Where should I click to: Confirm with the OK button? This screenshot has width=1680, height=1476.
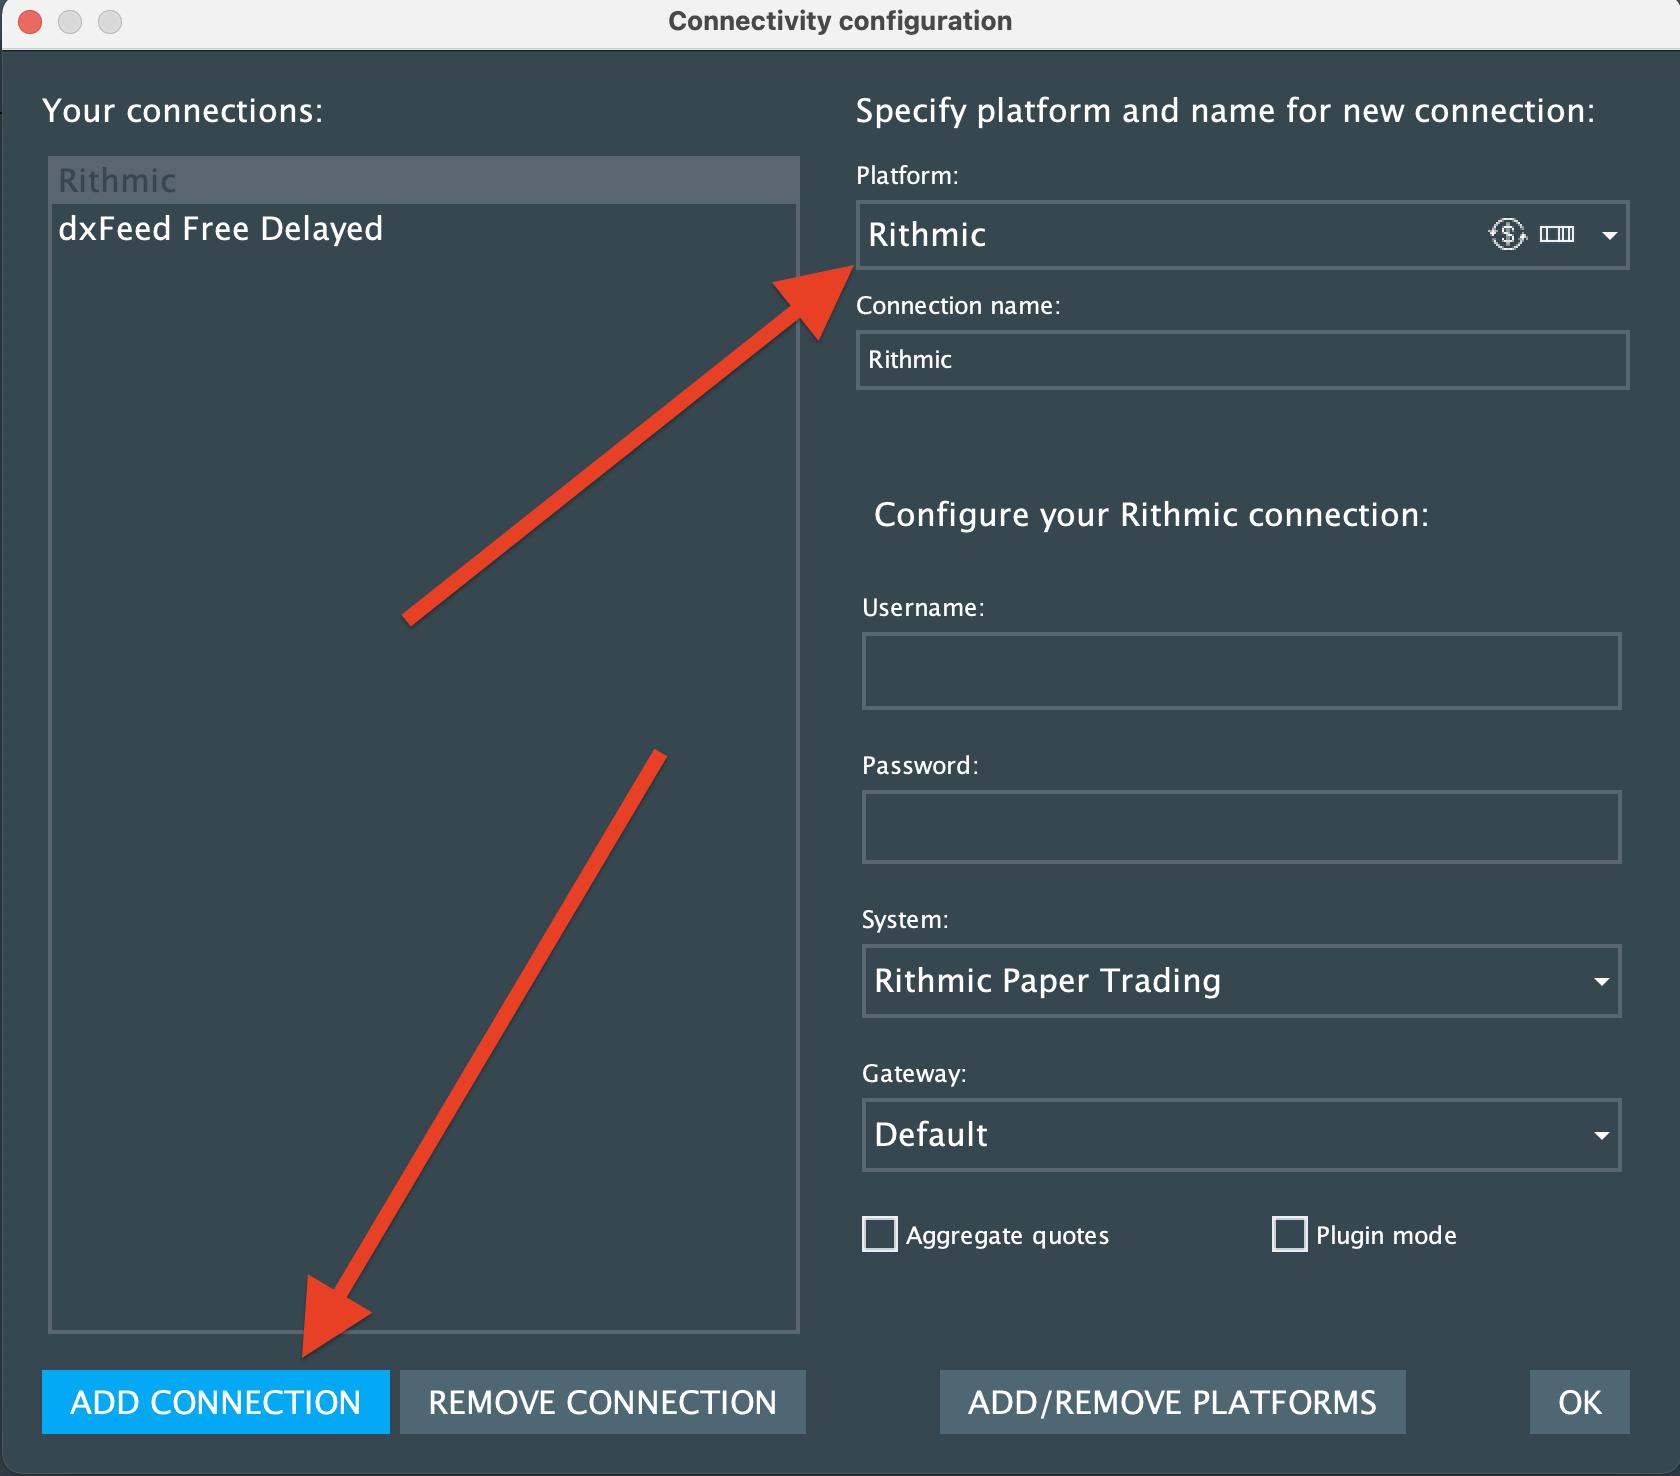1579,1402
